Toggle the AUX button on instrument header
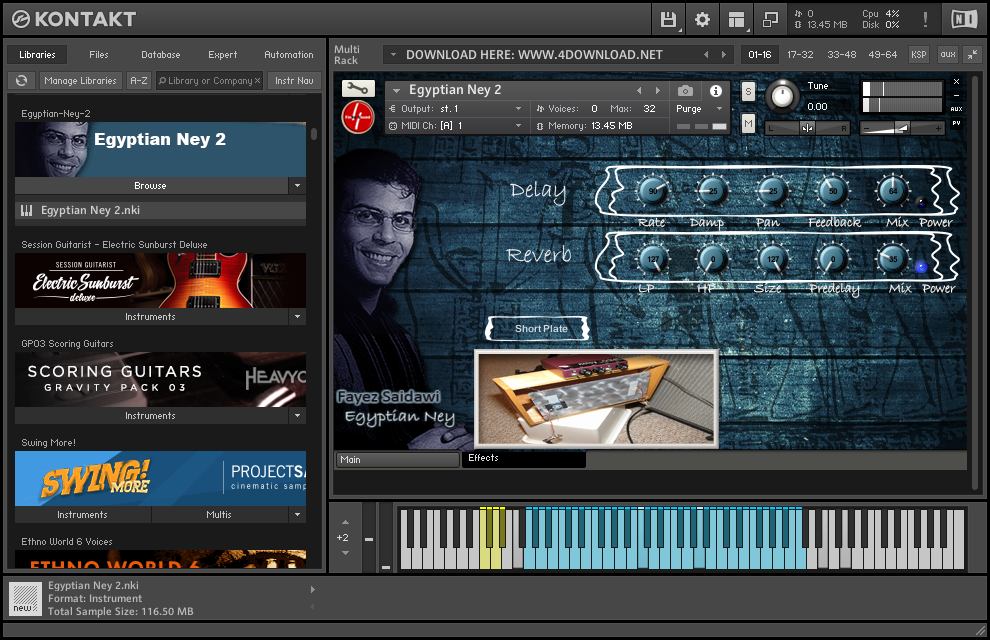 [x=956, y=109]
